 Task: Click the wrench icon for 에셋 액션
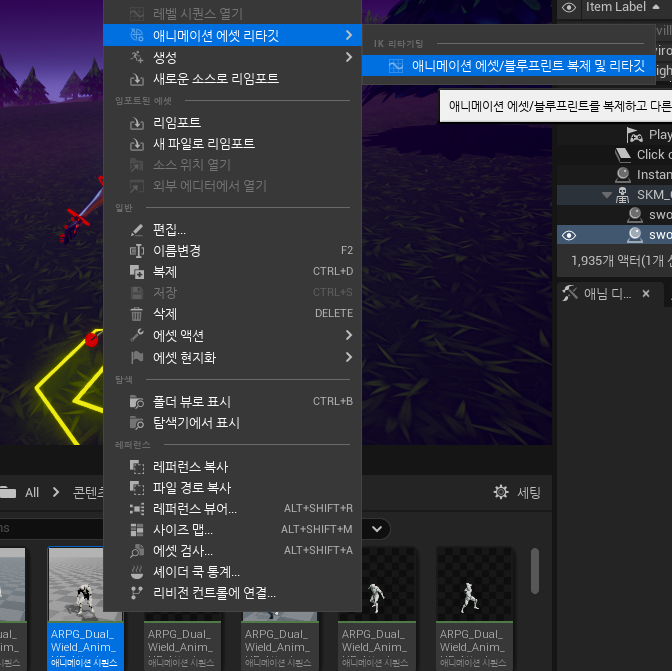[x=137, y=335]
